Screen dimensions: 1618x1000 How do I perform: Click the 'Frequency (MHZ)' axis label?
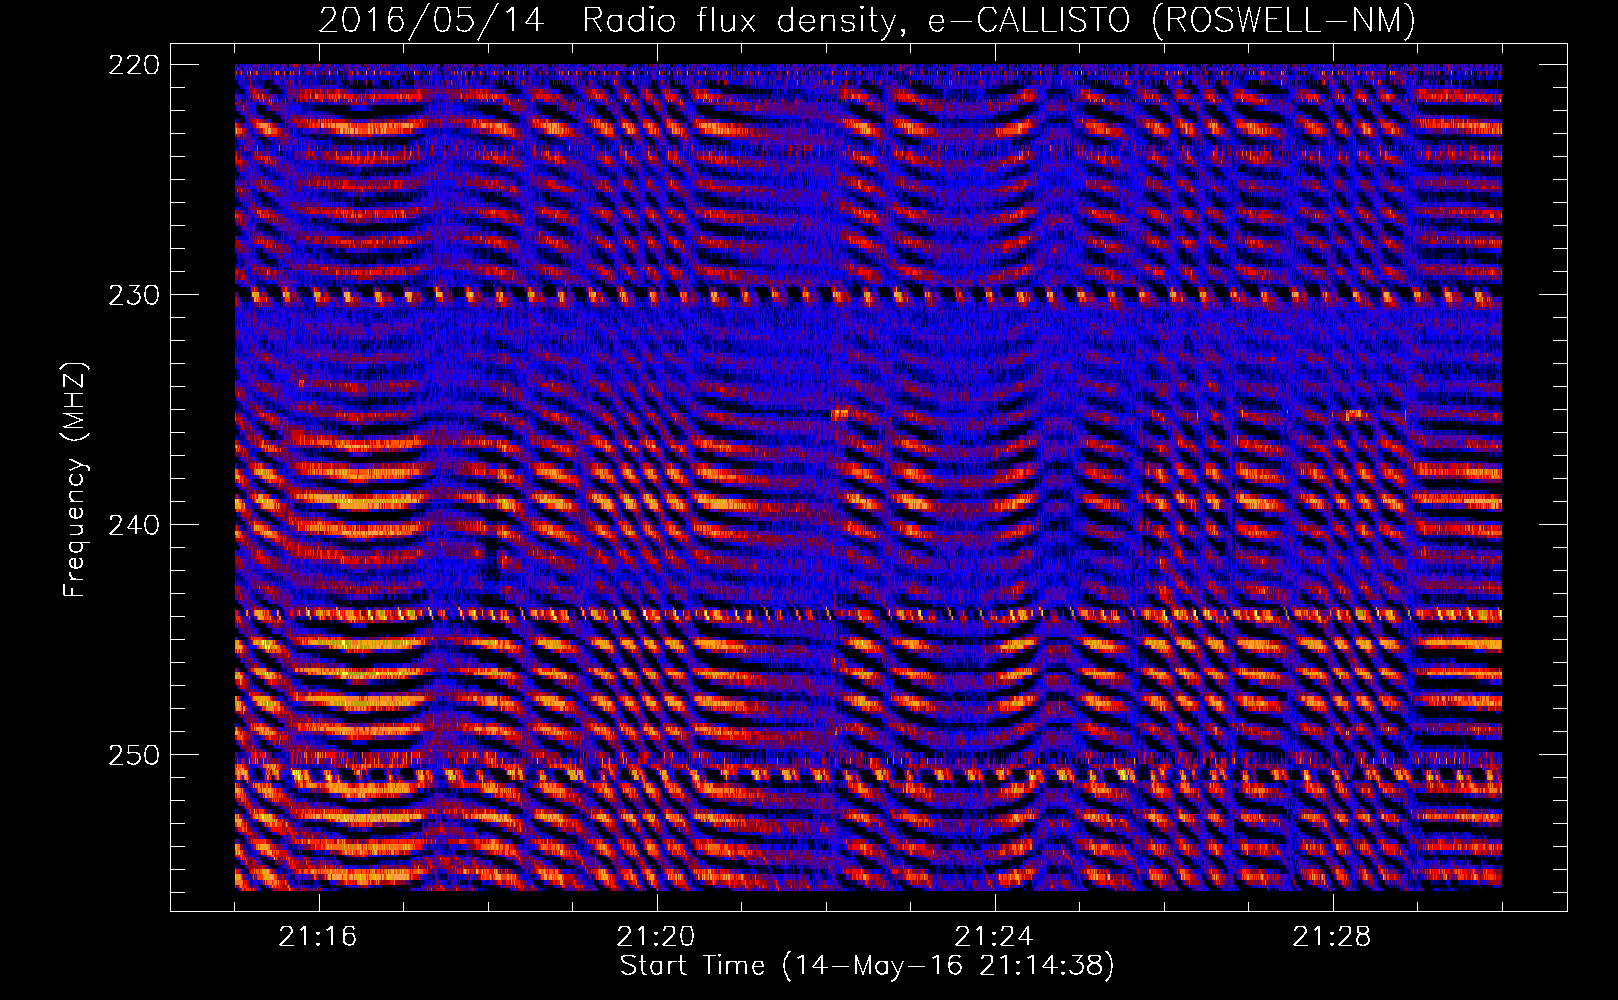coord(76,479)
